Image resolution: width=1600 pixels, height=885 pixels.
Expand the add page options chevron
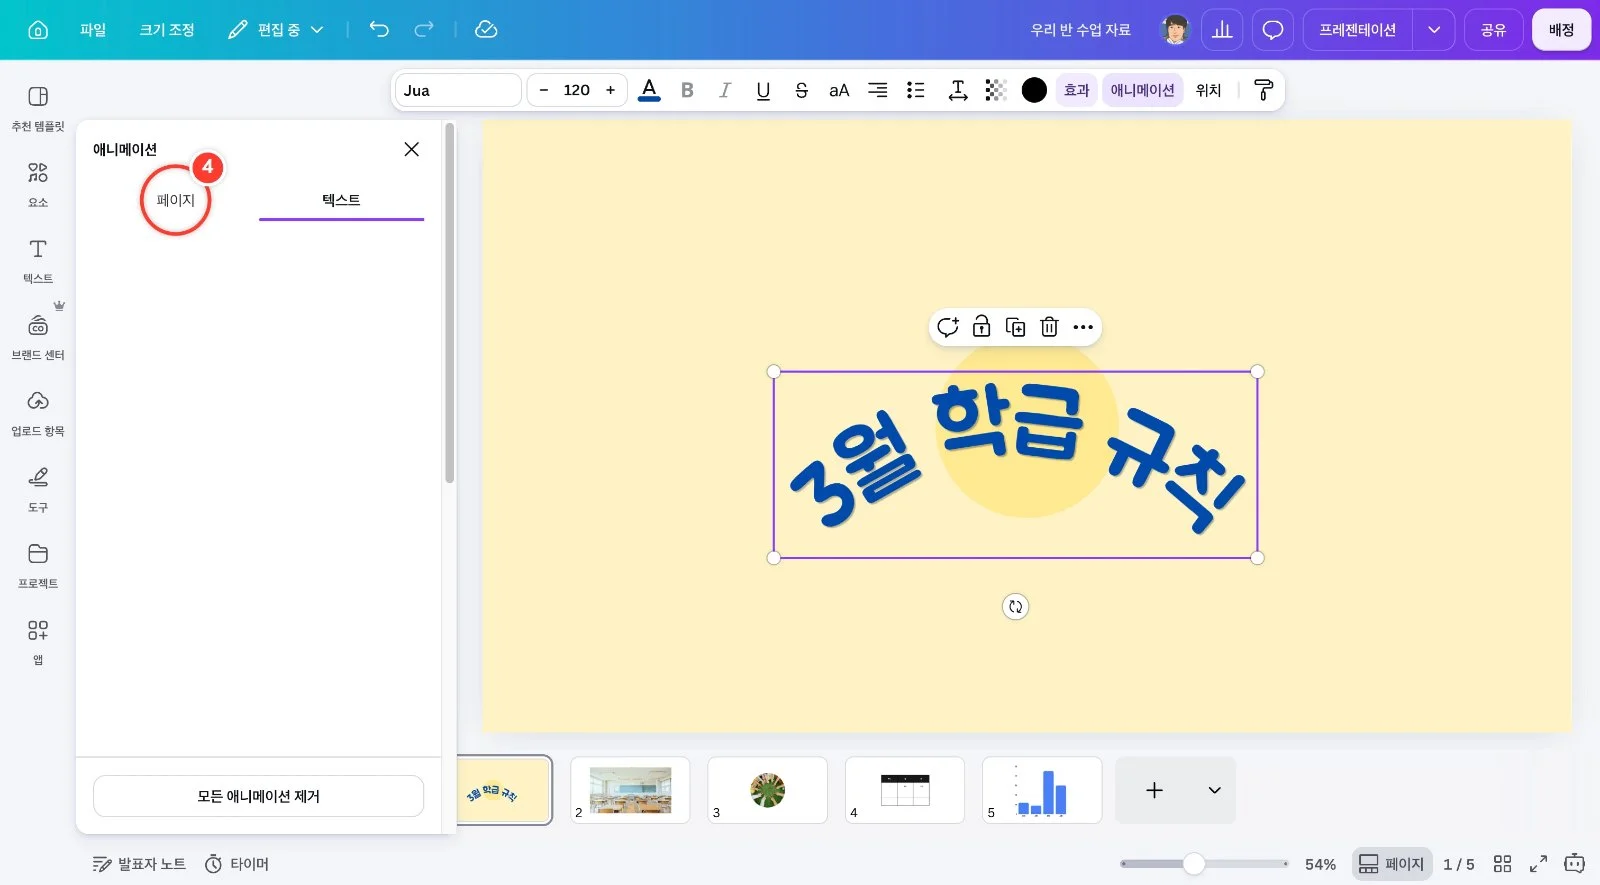pyautogui.click(x=1214, y=790)
